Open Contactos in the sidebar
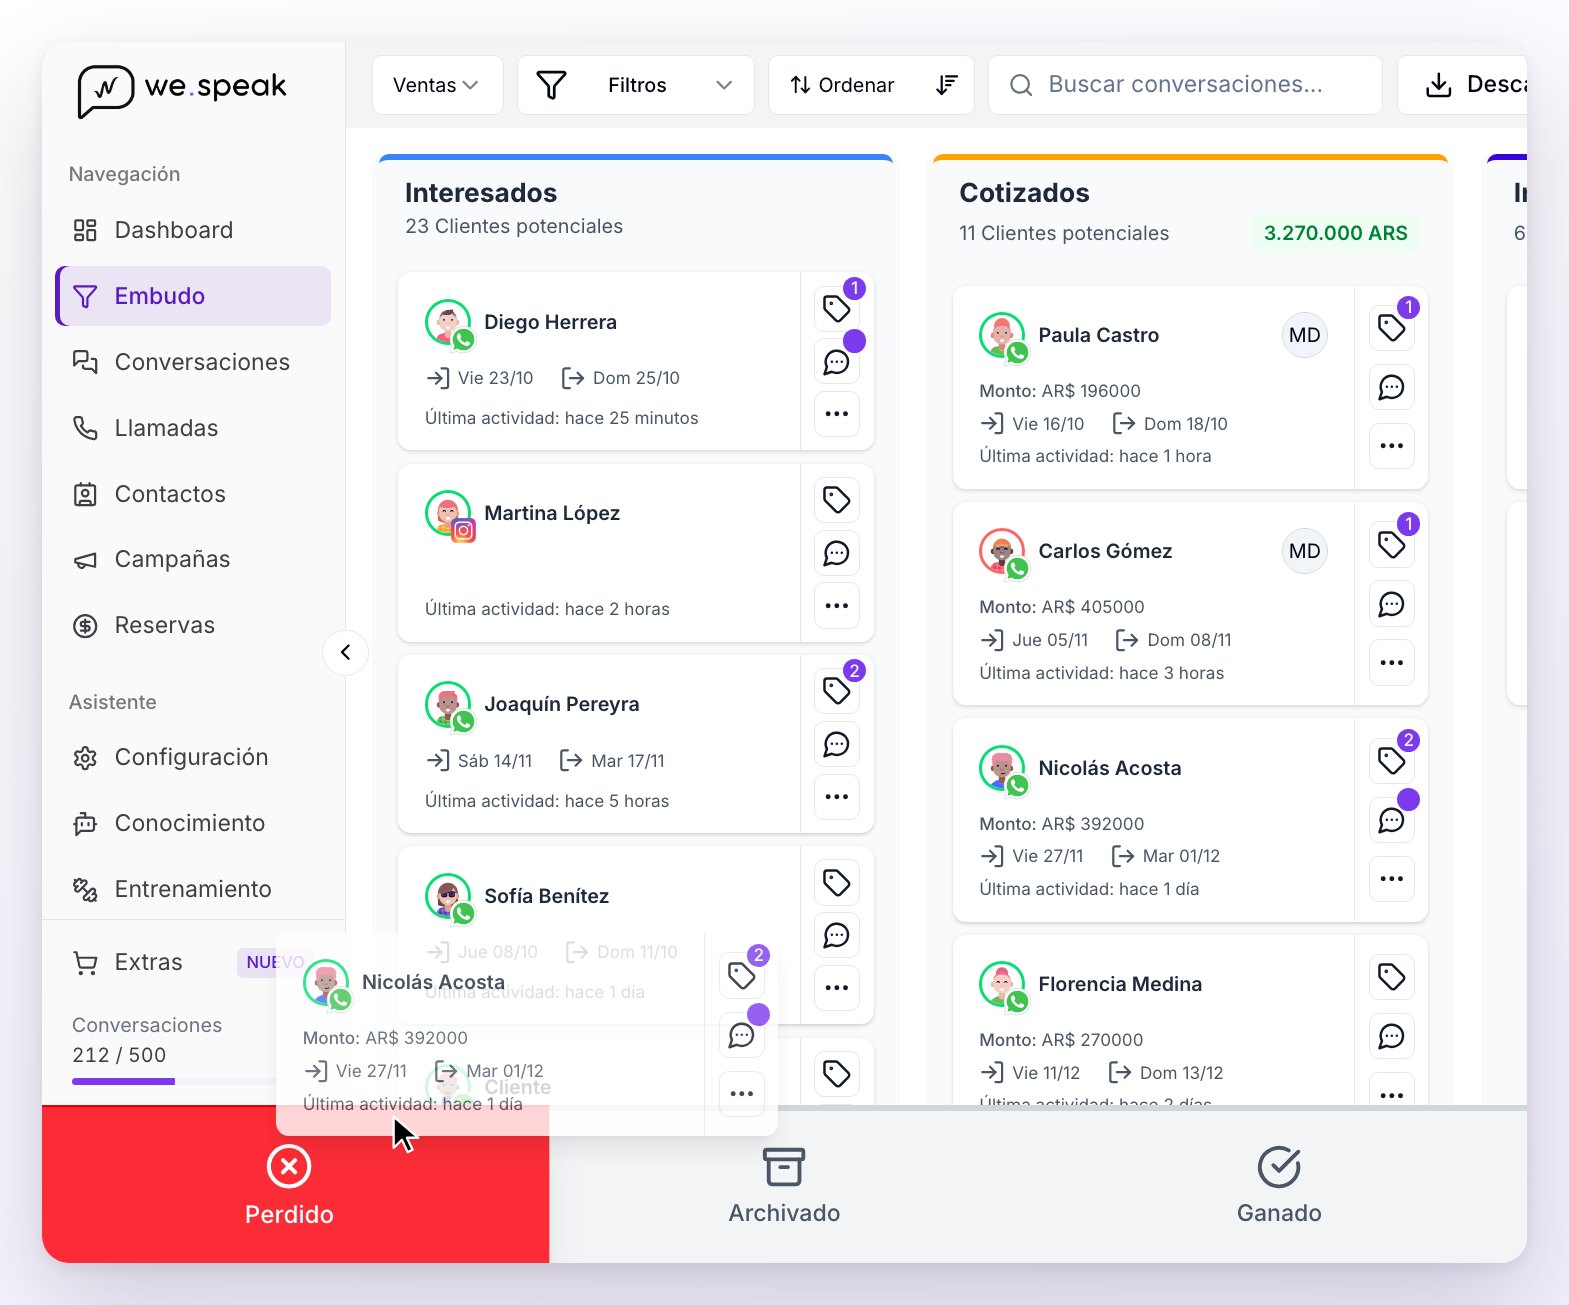The height and width of the screenshot is (1305, 1569). 193,494
